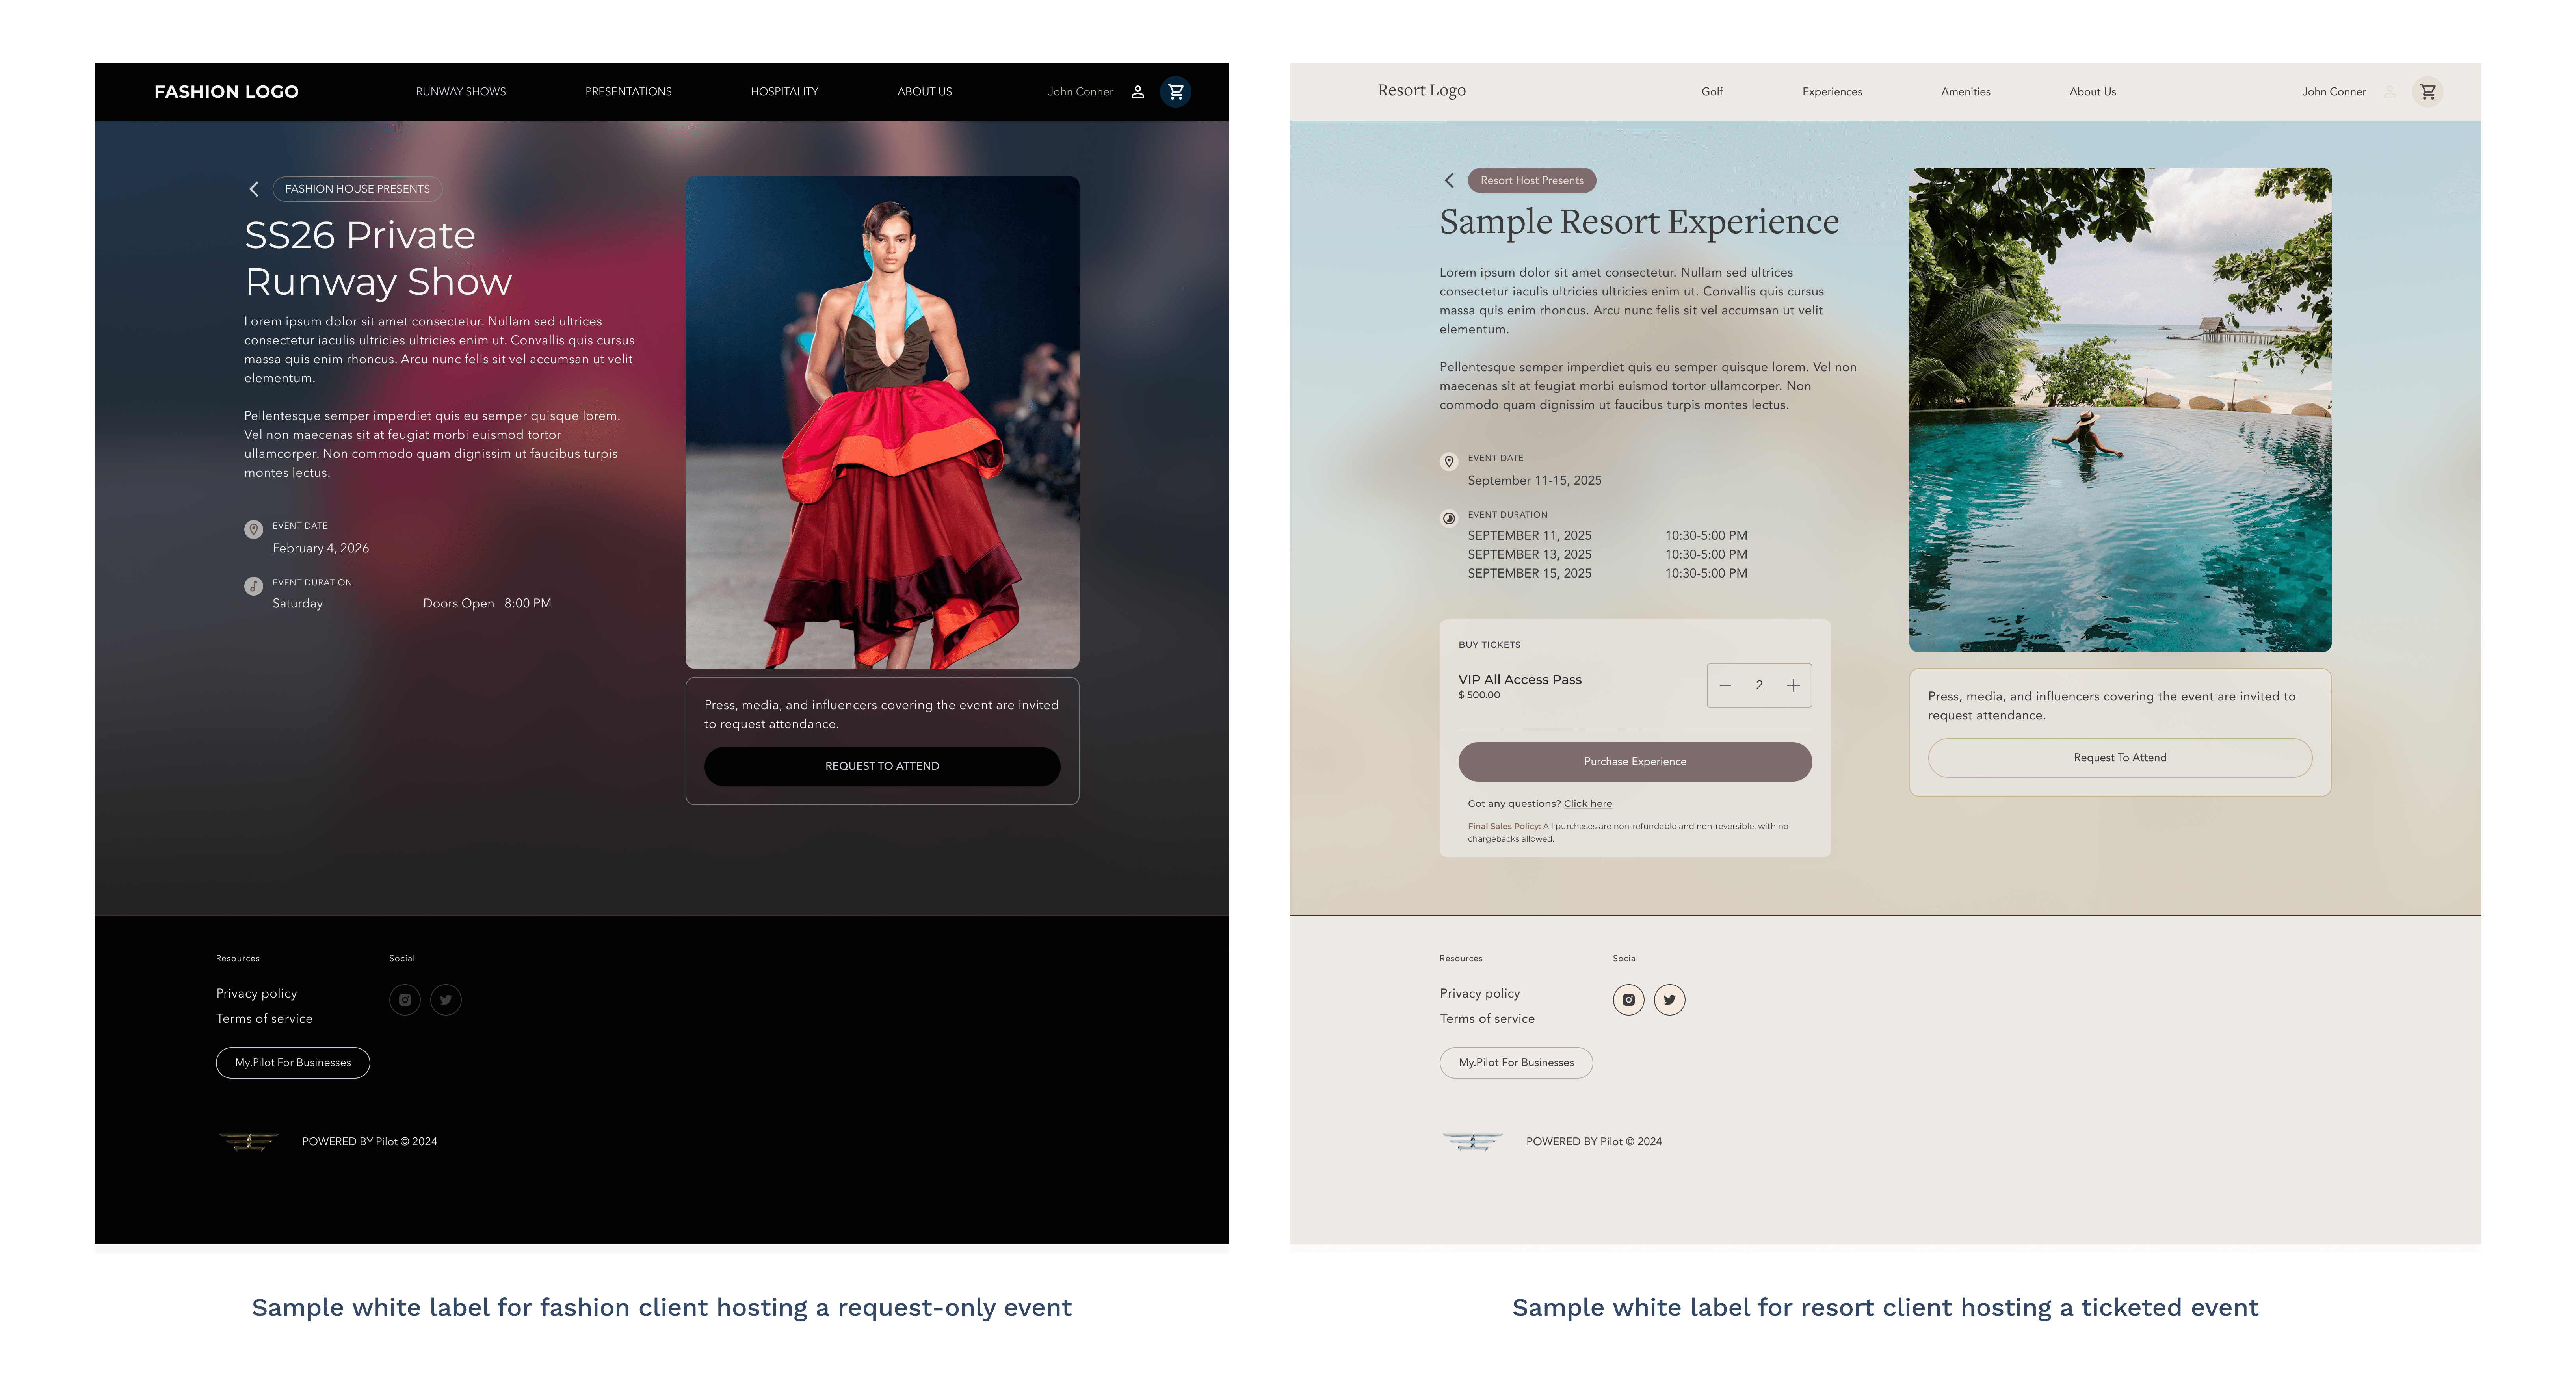Go back using the arrow next to Fashion House Presents
Screen dimensions: 2576x1397
coord(254,189)
